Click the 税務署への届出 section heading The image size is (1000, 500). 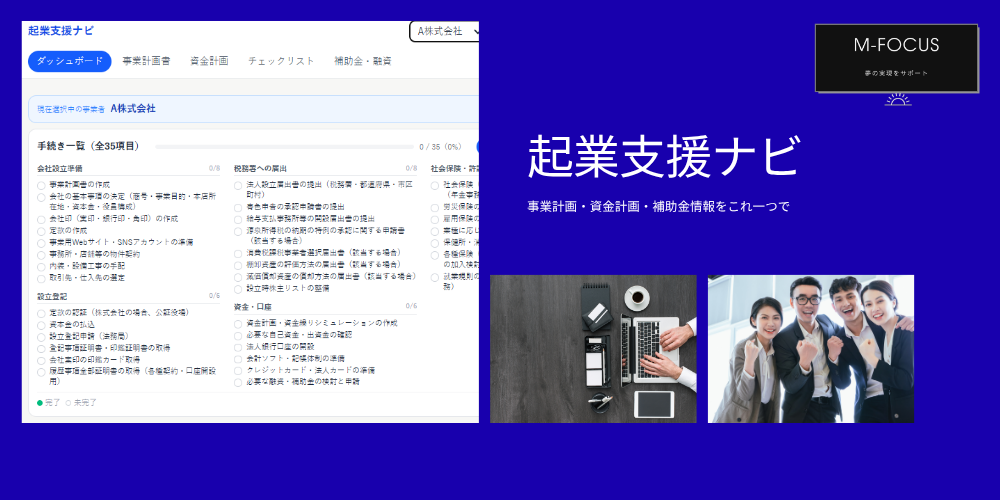[x=260, y=169]
